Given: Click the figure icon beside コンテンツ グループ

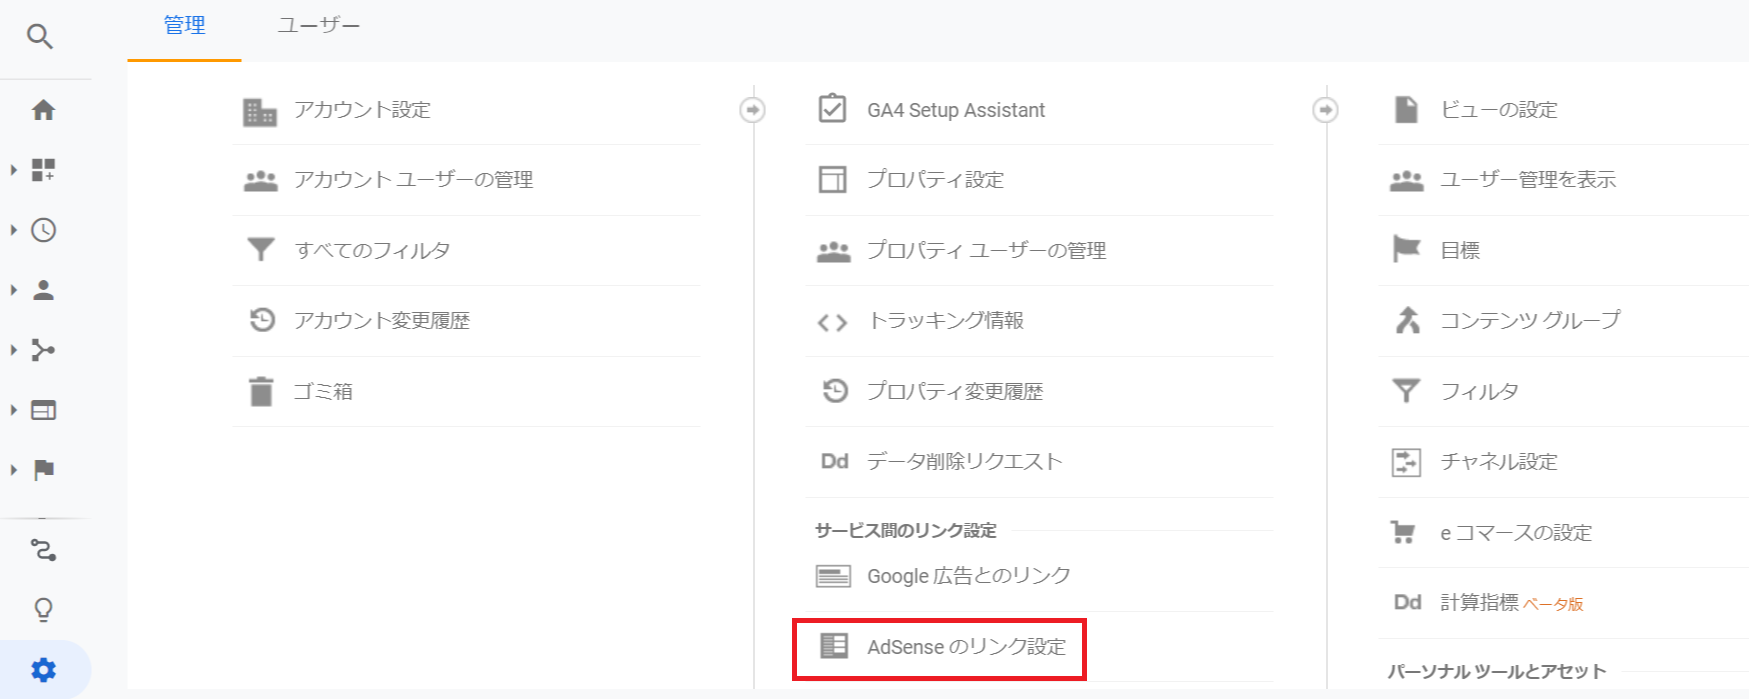Looking at the screenshot, I should point(1407,320).
